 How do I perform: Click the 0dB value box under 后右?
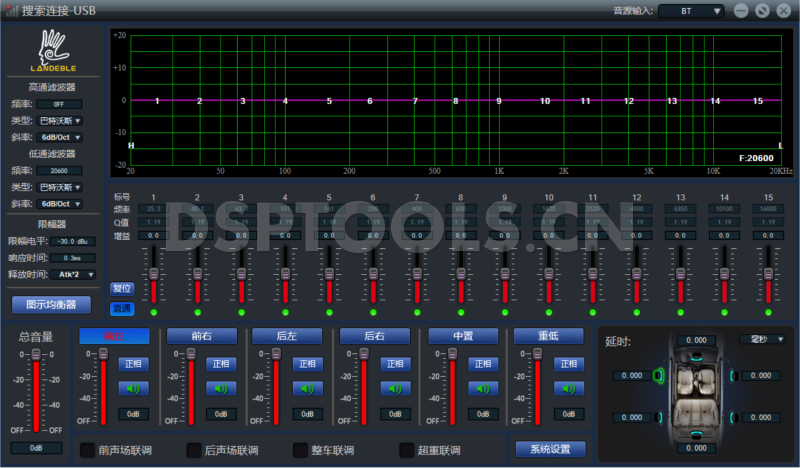(395, 414)
